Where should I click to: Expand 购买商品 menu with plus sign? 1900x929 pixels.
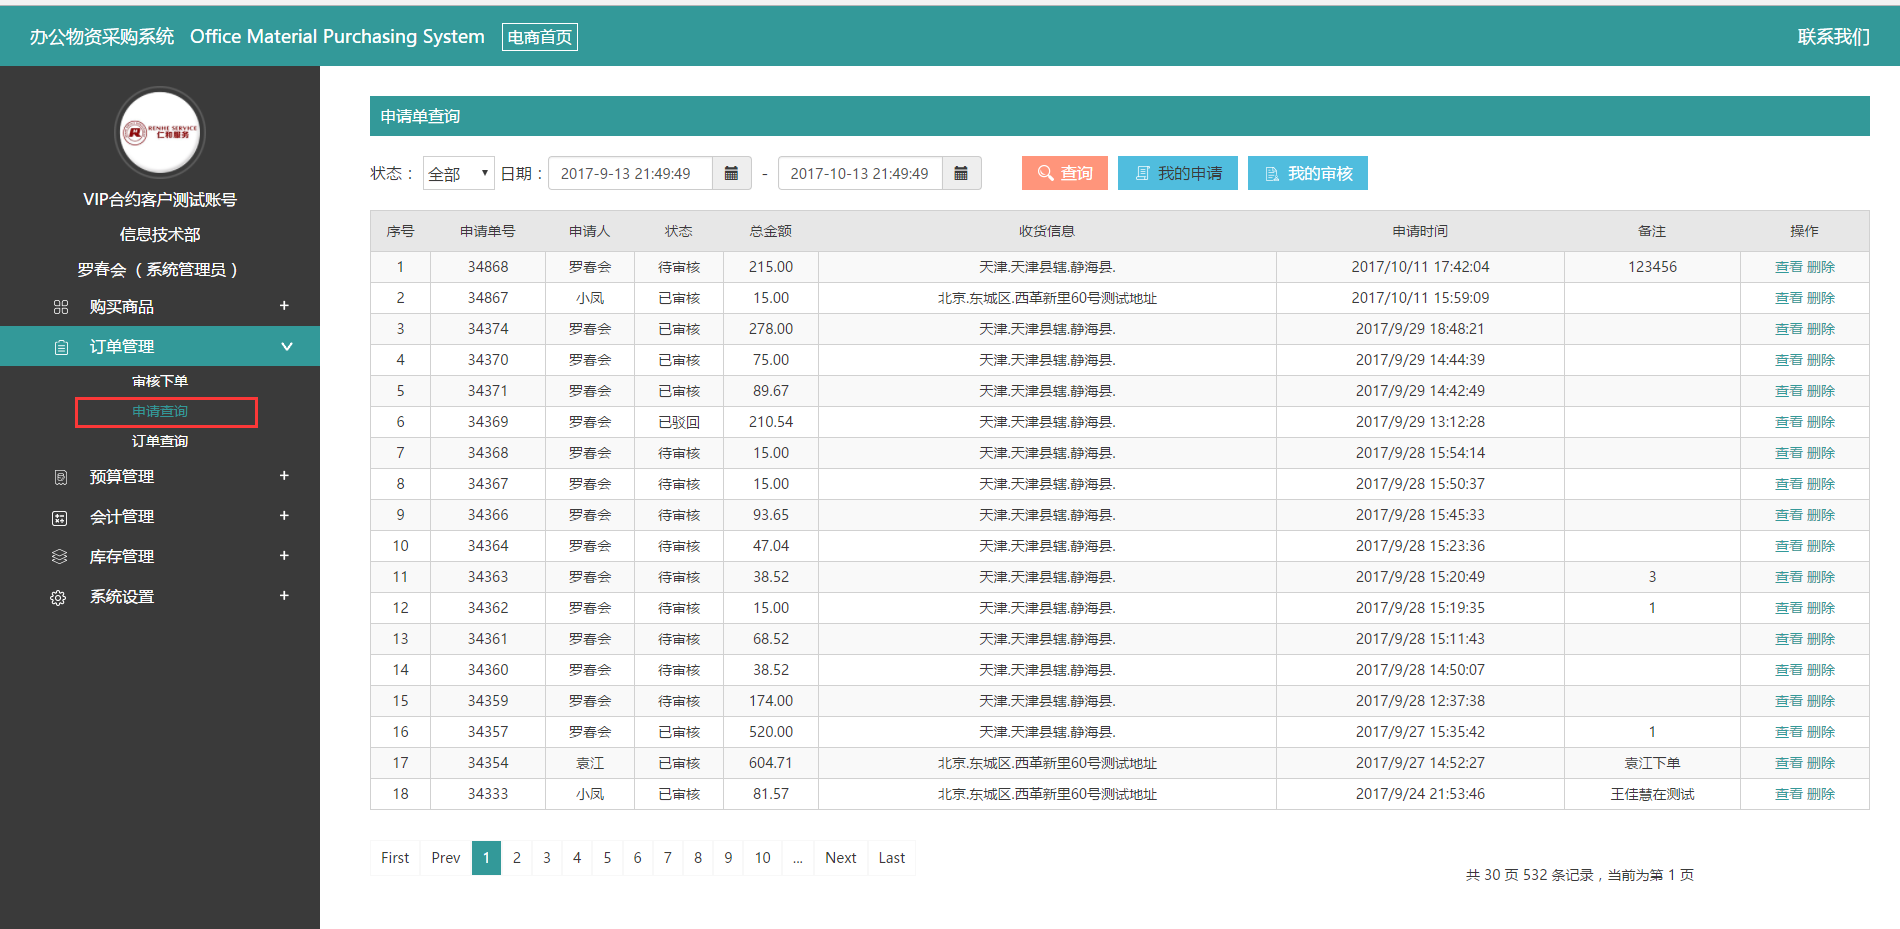coord(284,306)
